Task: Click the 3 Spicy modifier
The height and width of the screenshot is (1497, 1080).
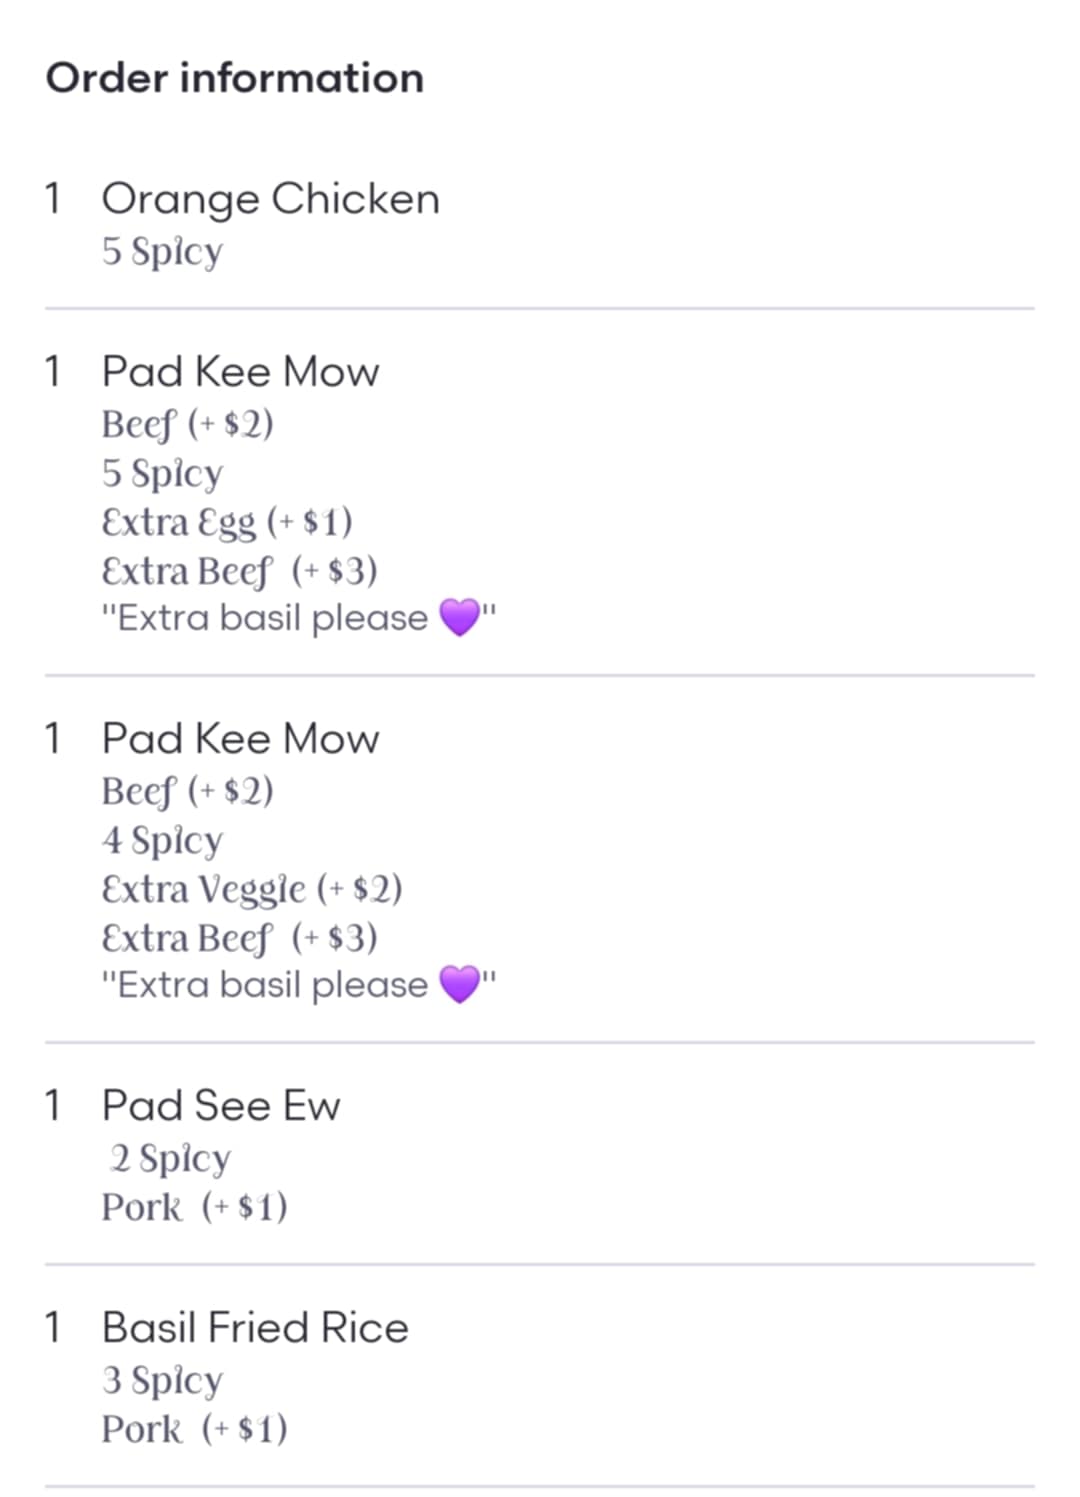Action: point(162,1380)
